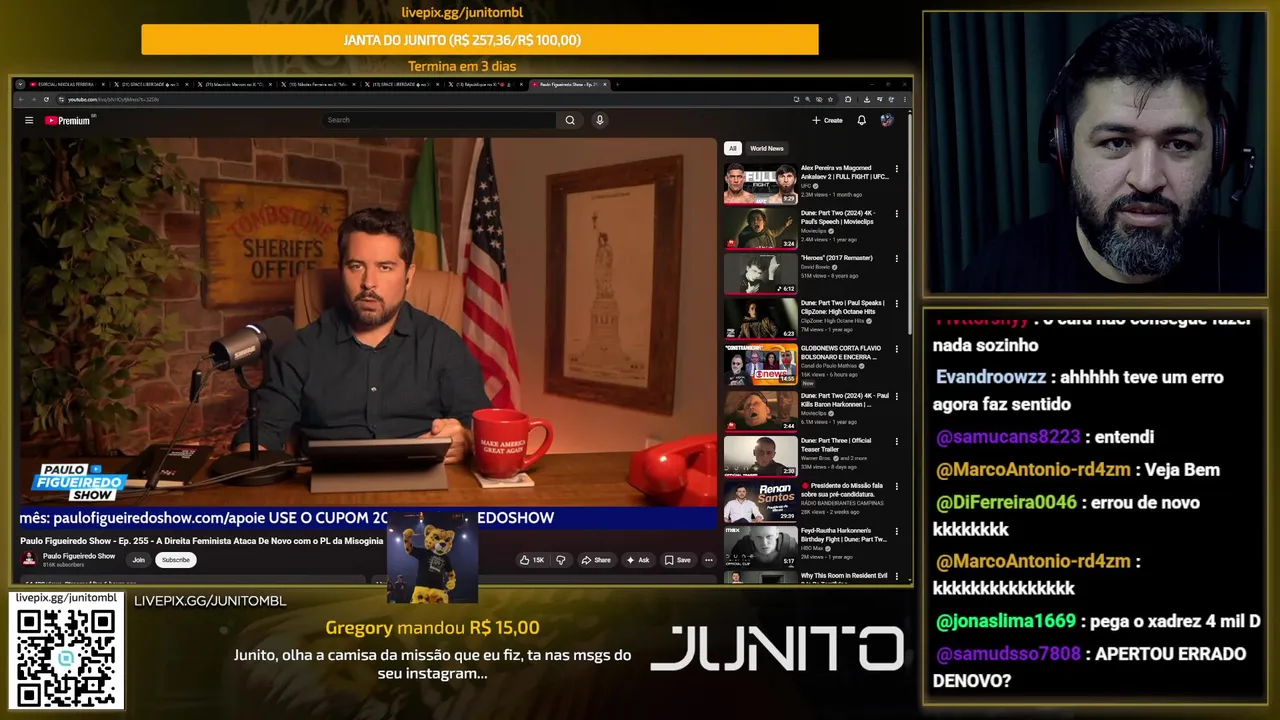Open Paul Kills Baron Harkonnen video title

(845, 400)
